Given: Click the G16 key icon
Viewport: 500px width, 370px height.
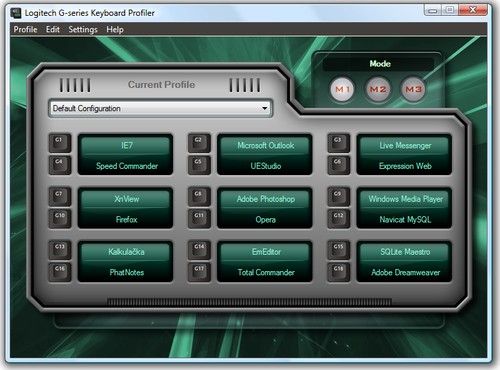Looking at the screenshot, I should point(60,272).
